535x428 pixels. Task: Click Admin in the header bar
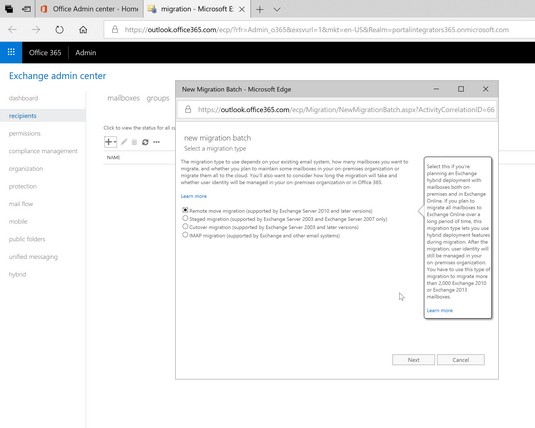click(x=86, y=53)
